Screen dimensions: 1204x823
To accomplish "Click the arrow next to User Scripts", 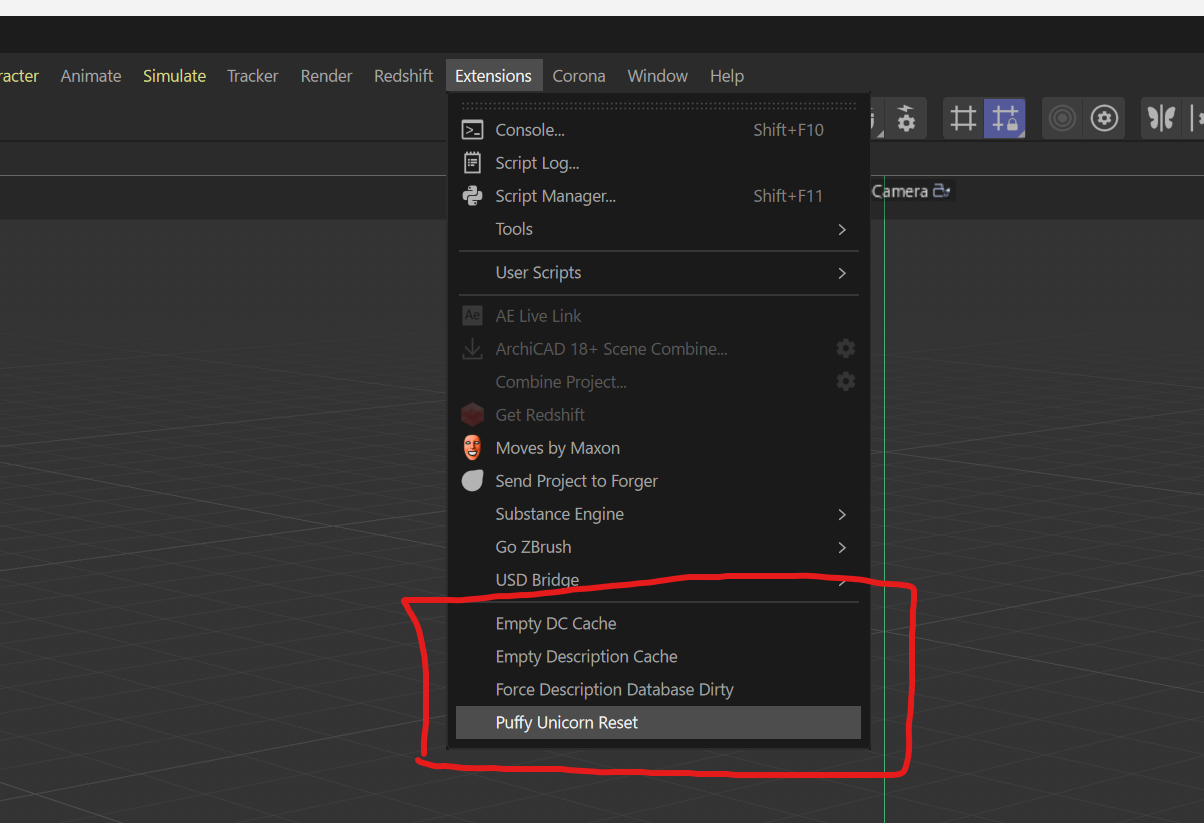I will pos(842,273).
